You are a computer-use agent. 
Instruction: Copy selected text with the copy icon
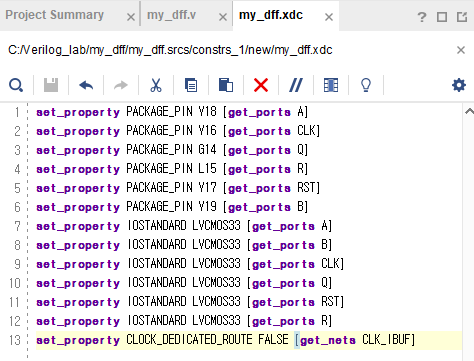[191, 85]
